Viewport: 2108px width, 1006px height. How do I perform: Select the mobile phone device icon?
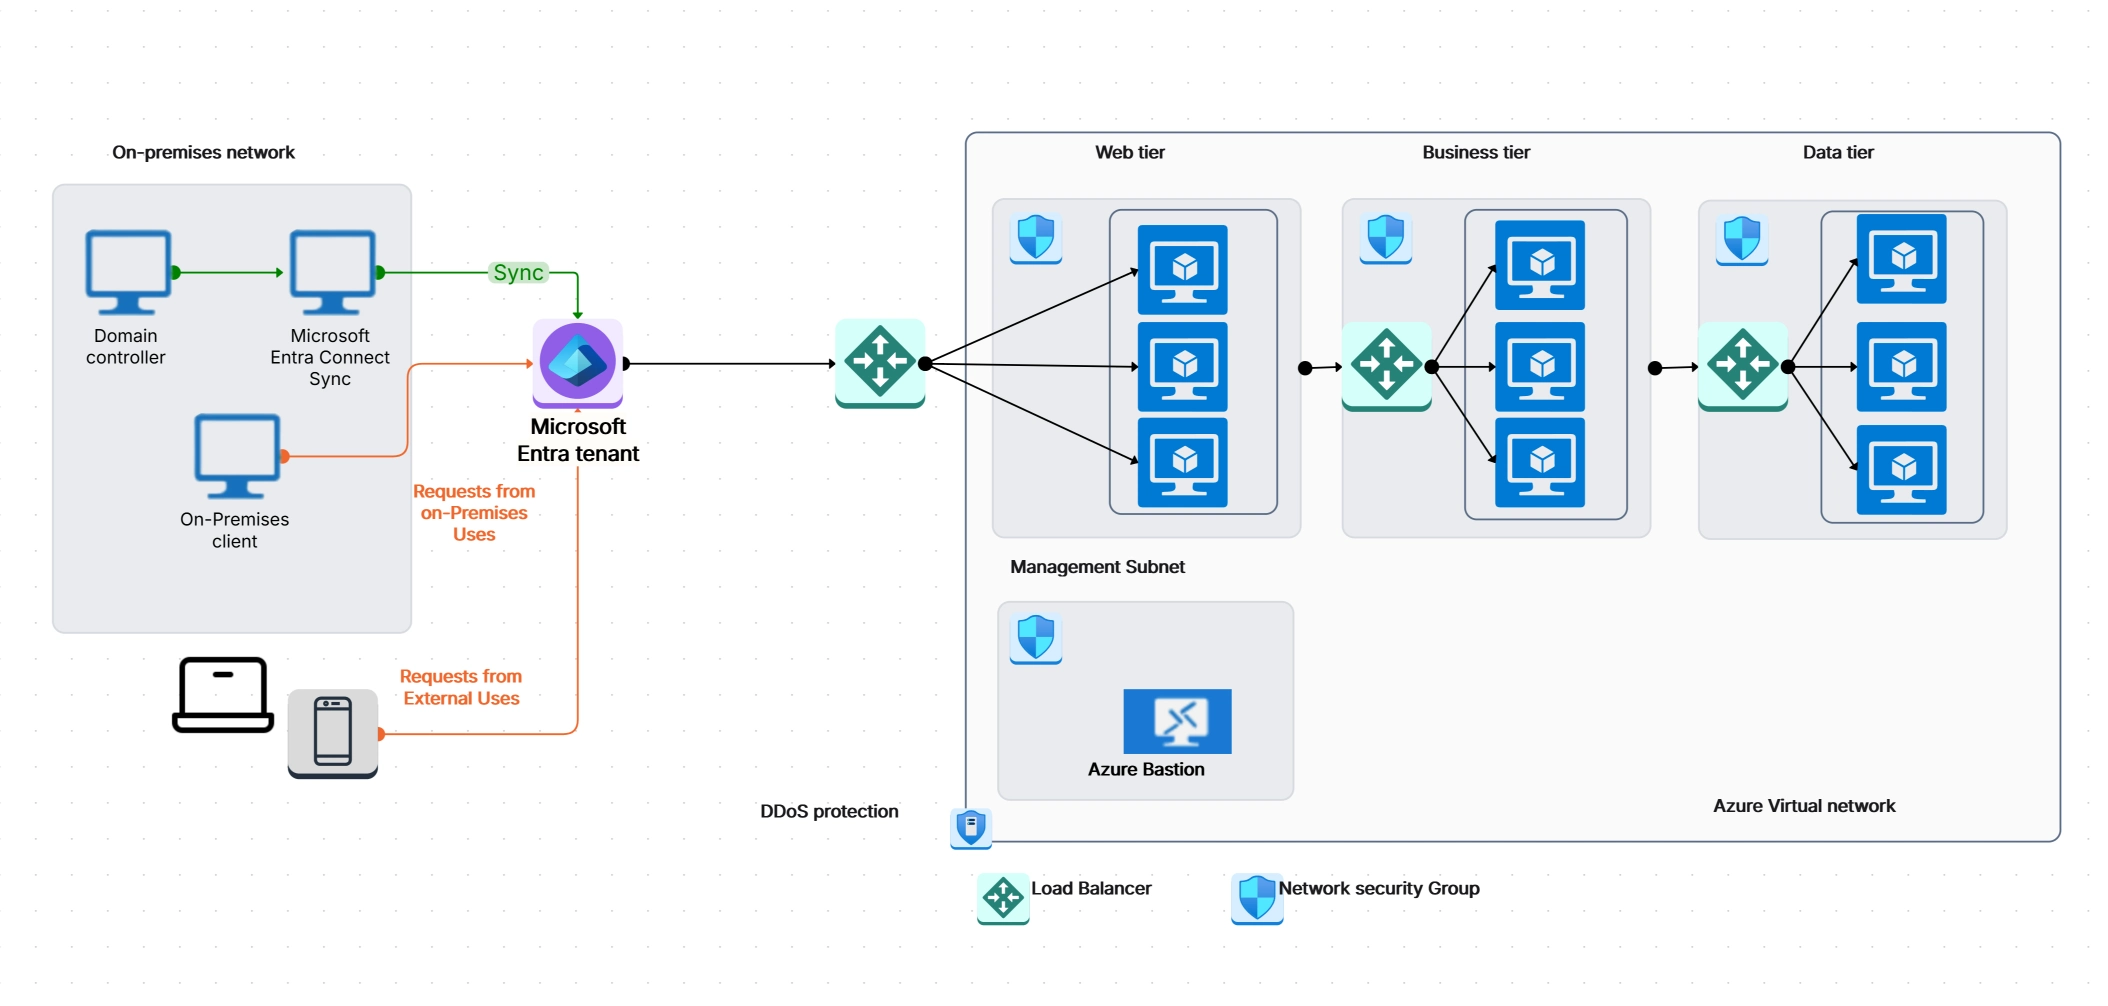333,733
